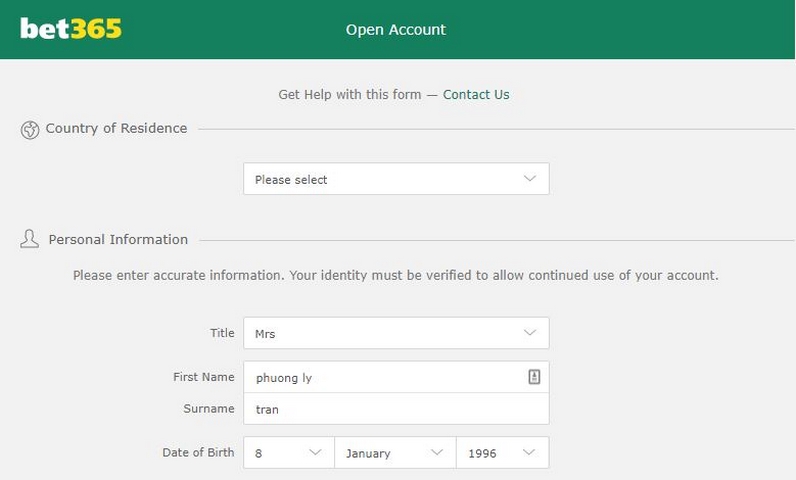This screenshot has width=796, height=480.
Task: Click the globe icon beside Country of Residence
Action: tap(30, 129)
